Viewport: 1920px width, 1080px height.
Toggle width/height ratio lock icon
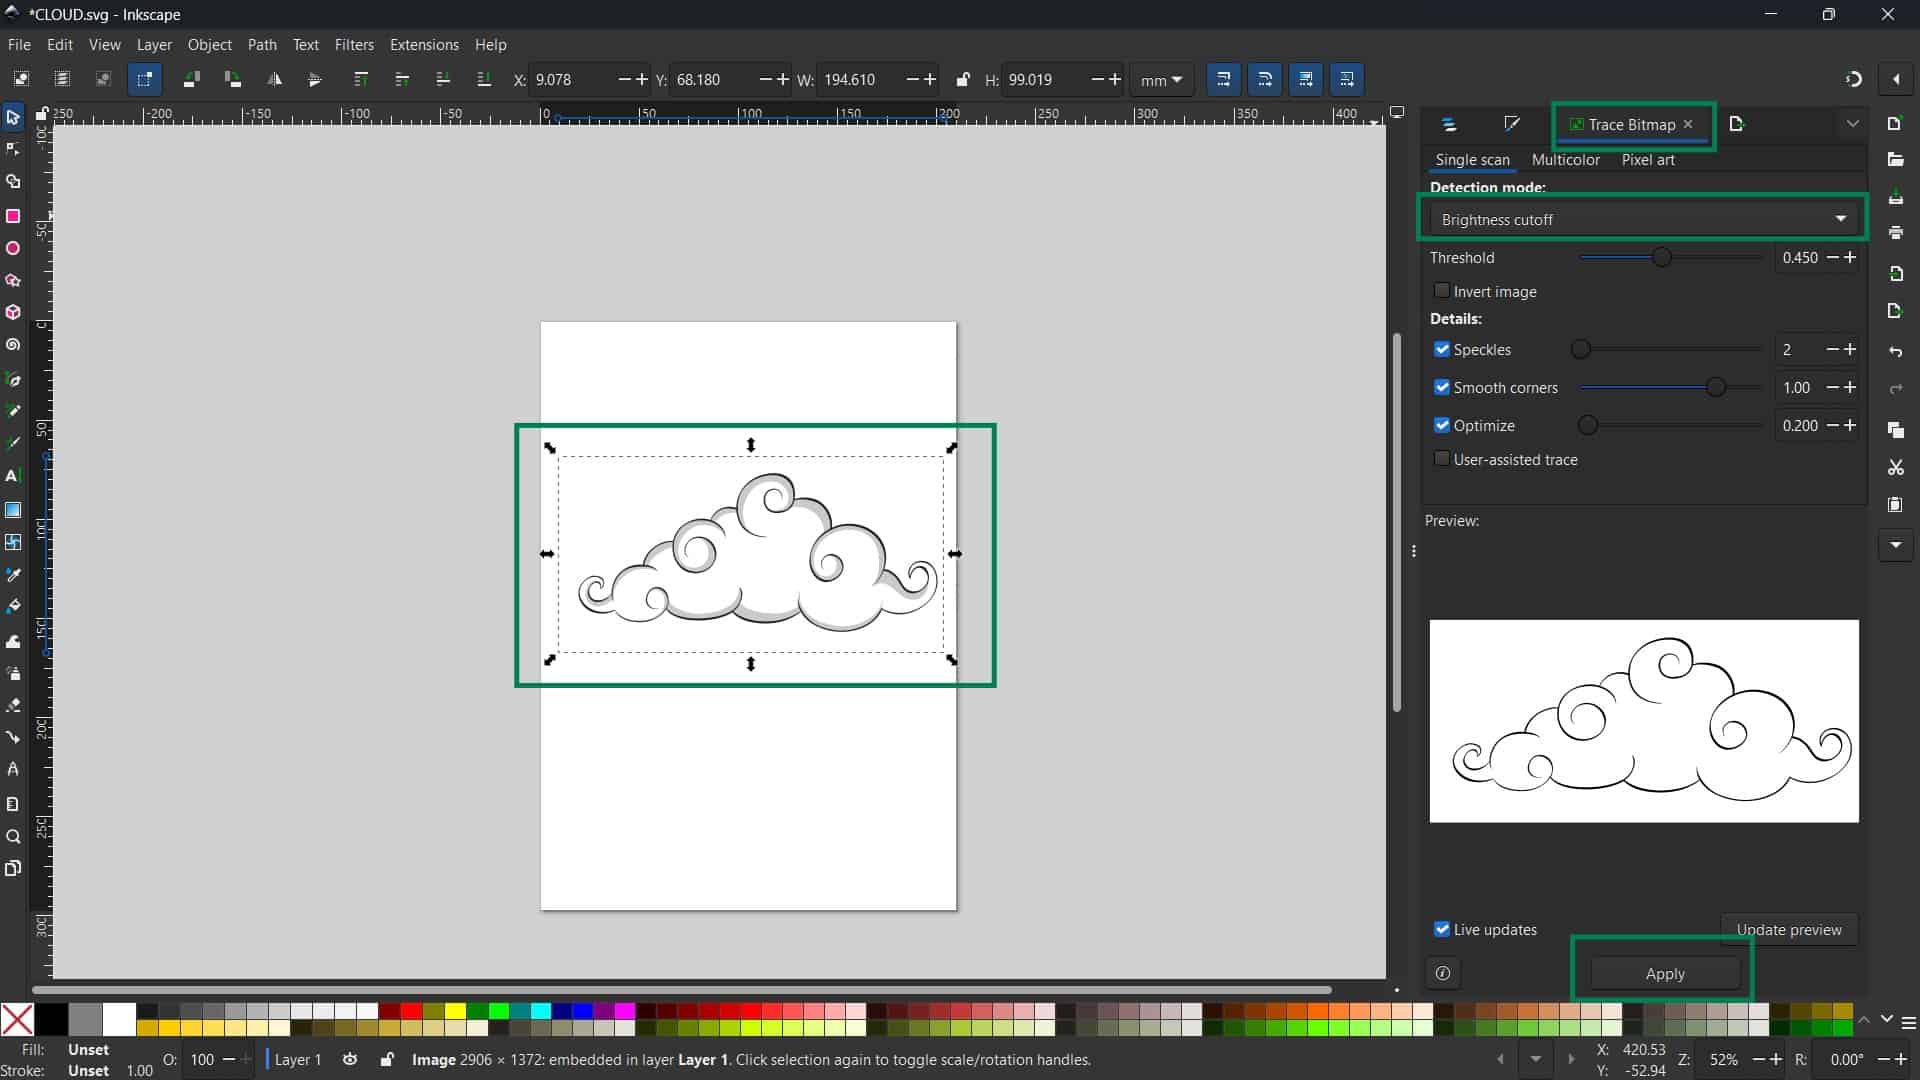(962, 80)
